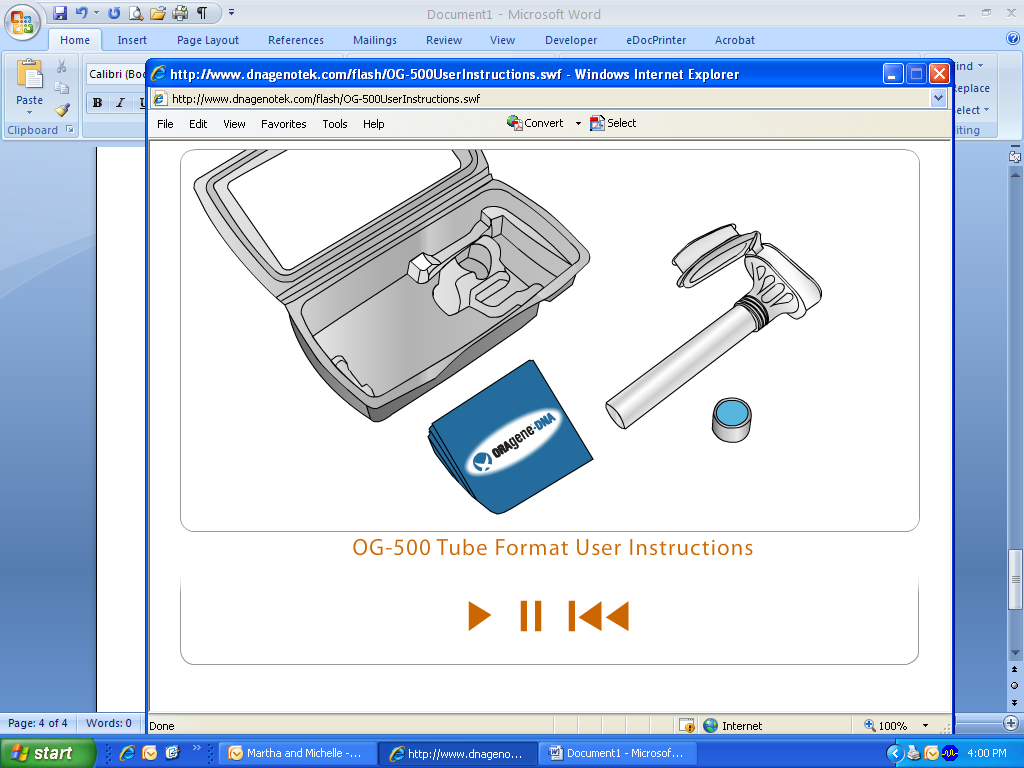Open the Clipboard pane dialog launcher
Screen dimensions: 1024x768
click(70, 129)
